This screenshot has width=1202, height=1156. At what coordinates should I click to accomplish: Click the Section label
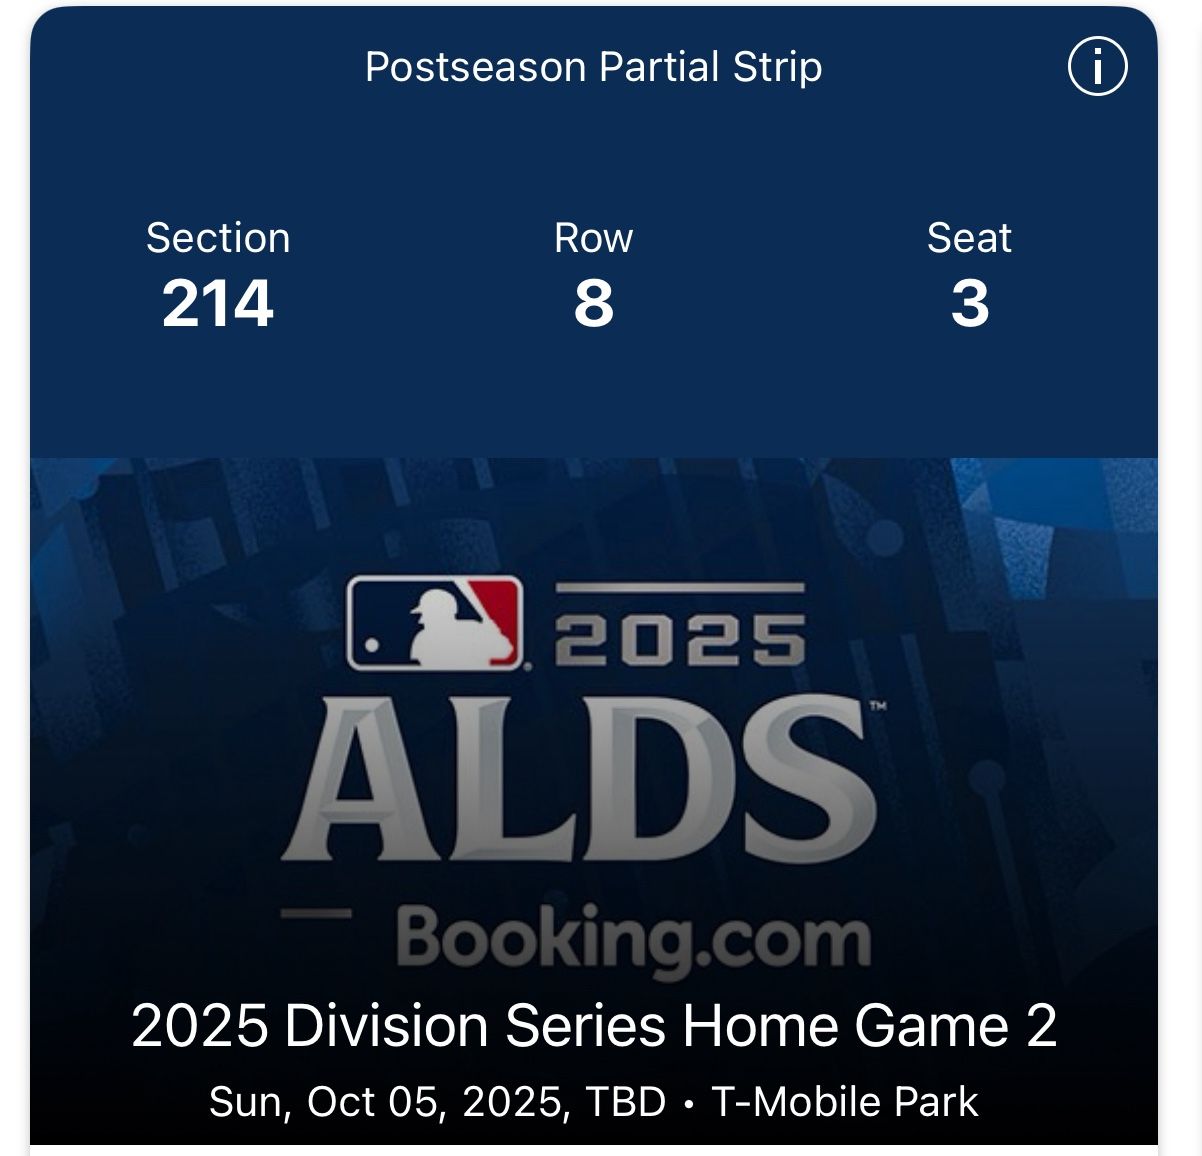pos(218,238)
